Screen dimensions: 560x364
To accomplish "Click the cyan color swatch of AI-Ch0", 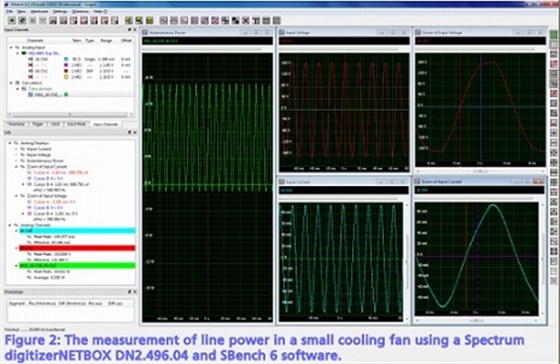I will pos(66,59).
